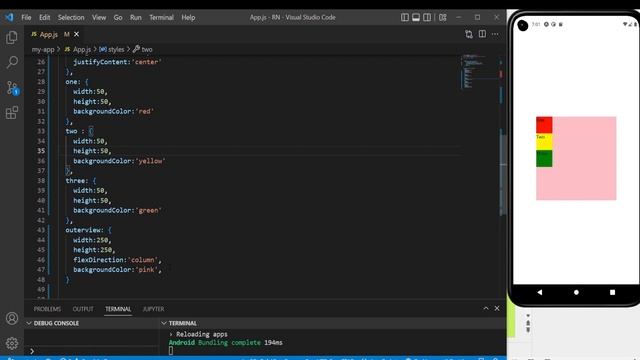640x360 pixels.
Task: Click the VS Code logo icon
Action: tap(9, 17)
